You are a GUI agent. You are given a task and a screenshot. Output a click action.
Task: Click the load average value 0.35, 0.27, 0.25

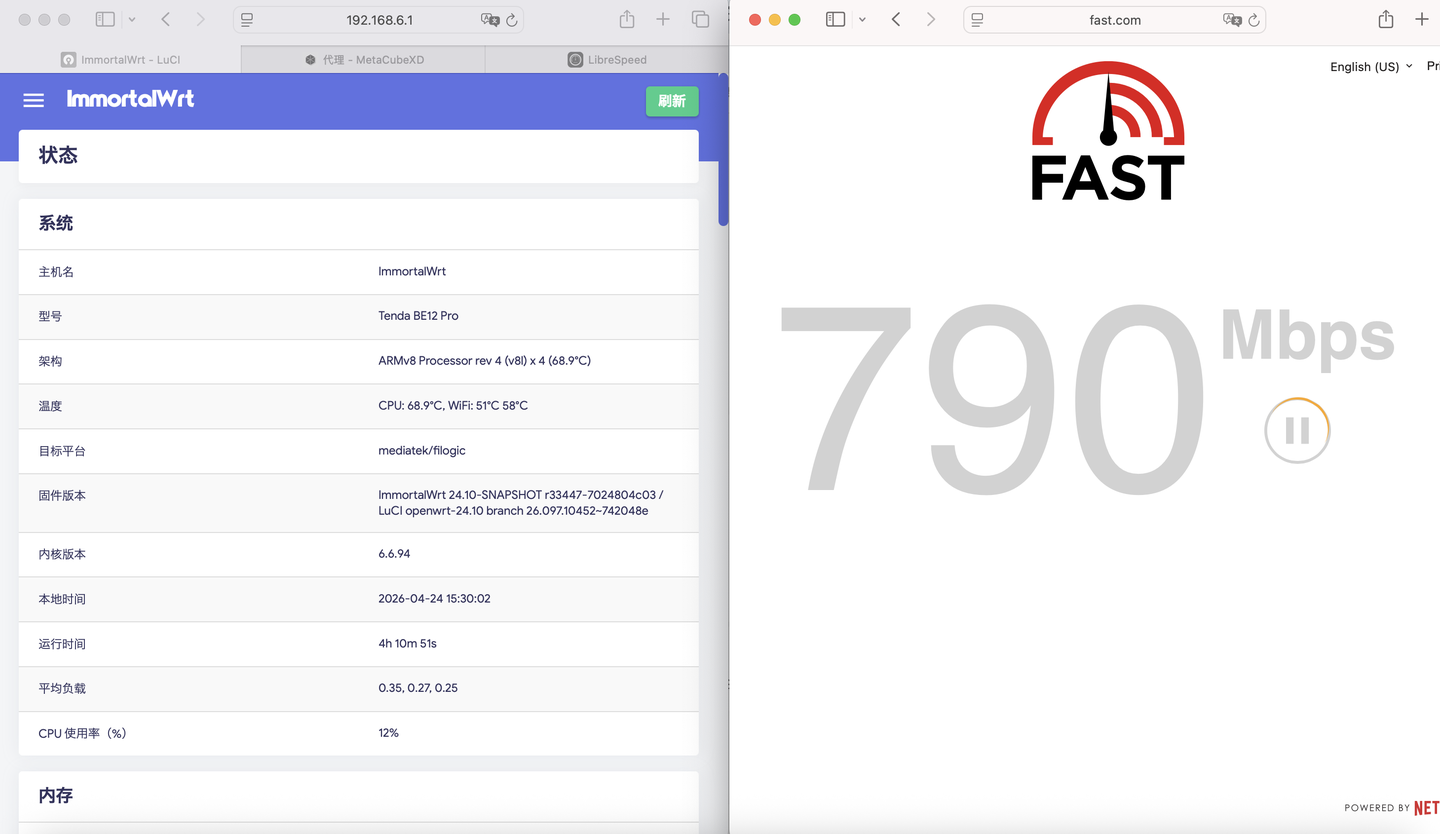418,688
